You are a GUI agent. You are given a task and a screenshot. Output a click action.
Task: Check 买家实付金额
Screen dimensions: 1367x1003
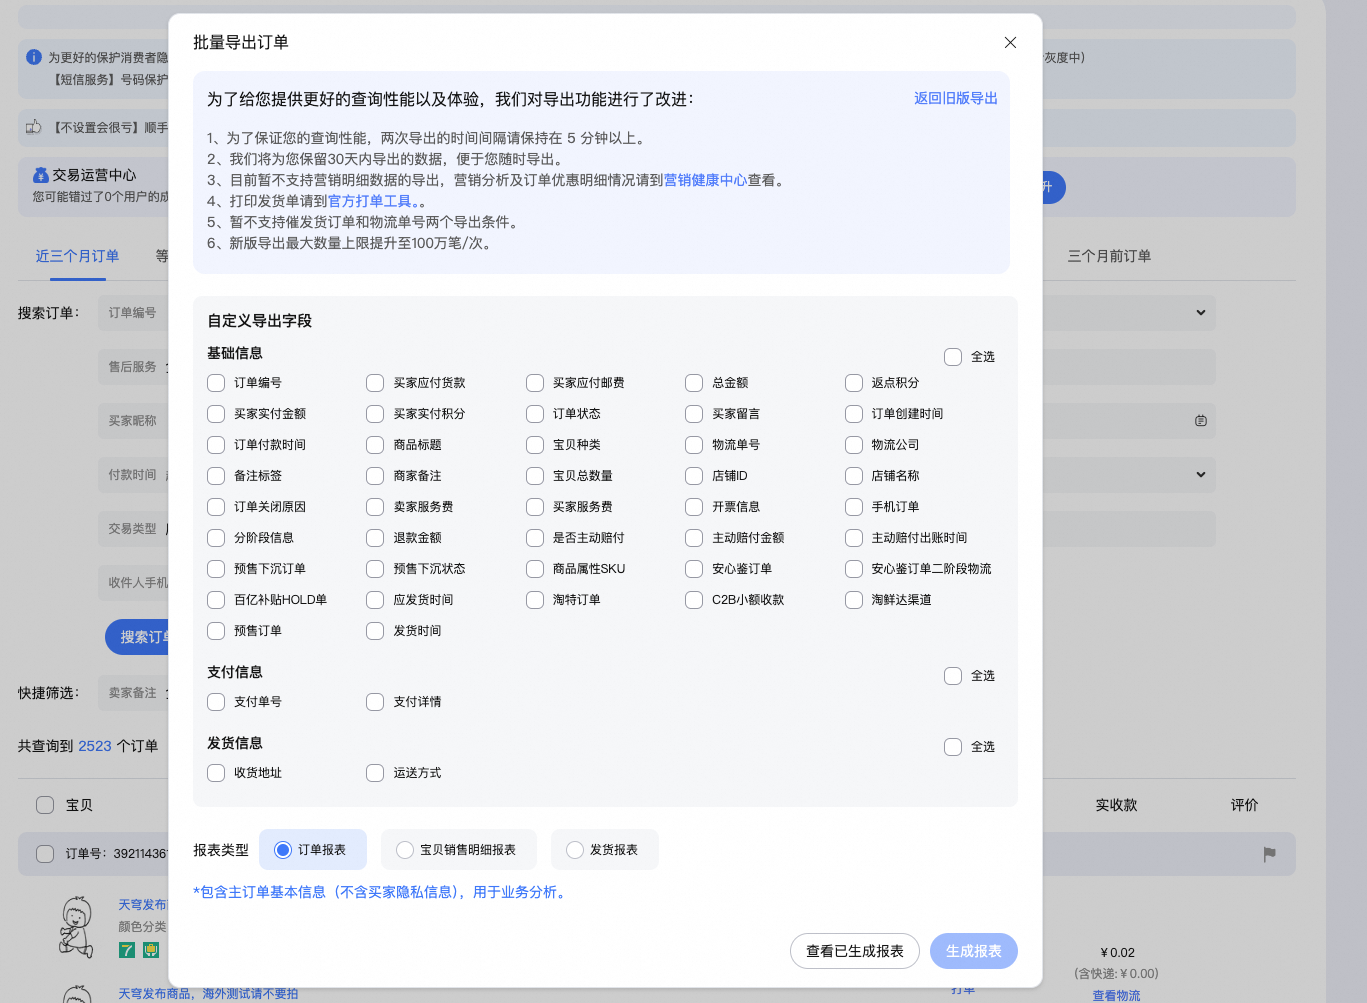[x=216, y=414]
